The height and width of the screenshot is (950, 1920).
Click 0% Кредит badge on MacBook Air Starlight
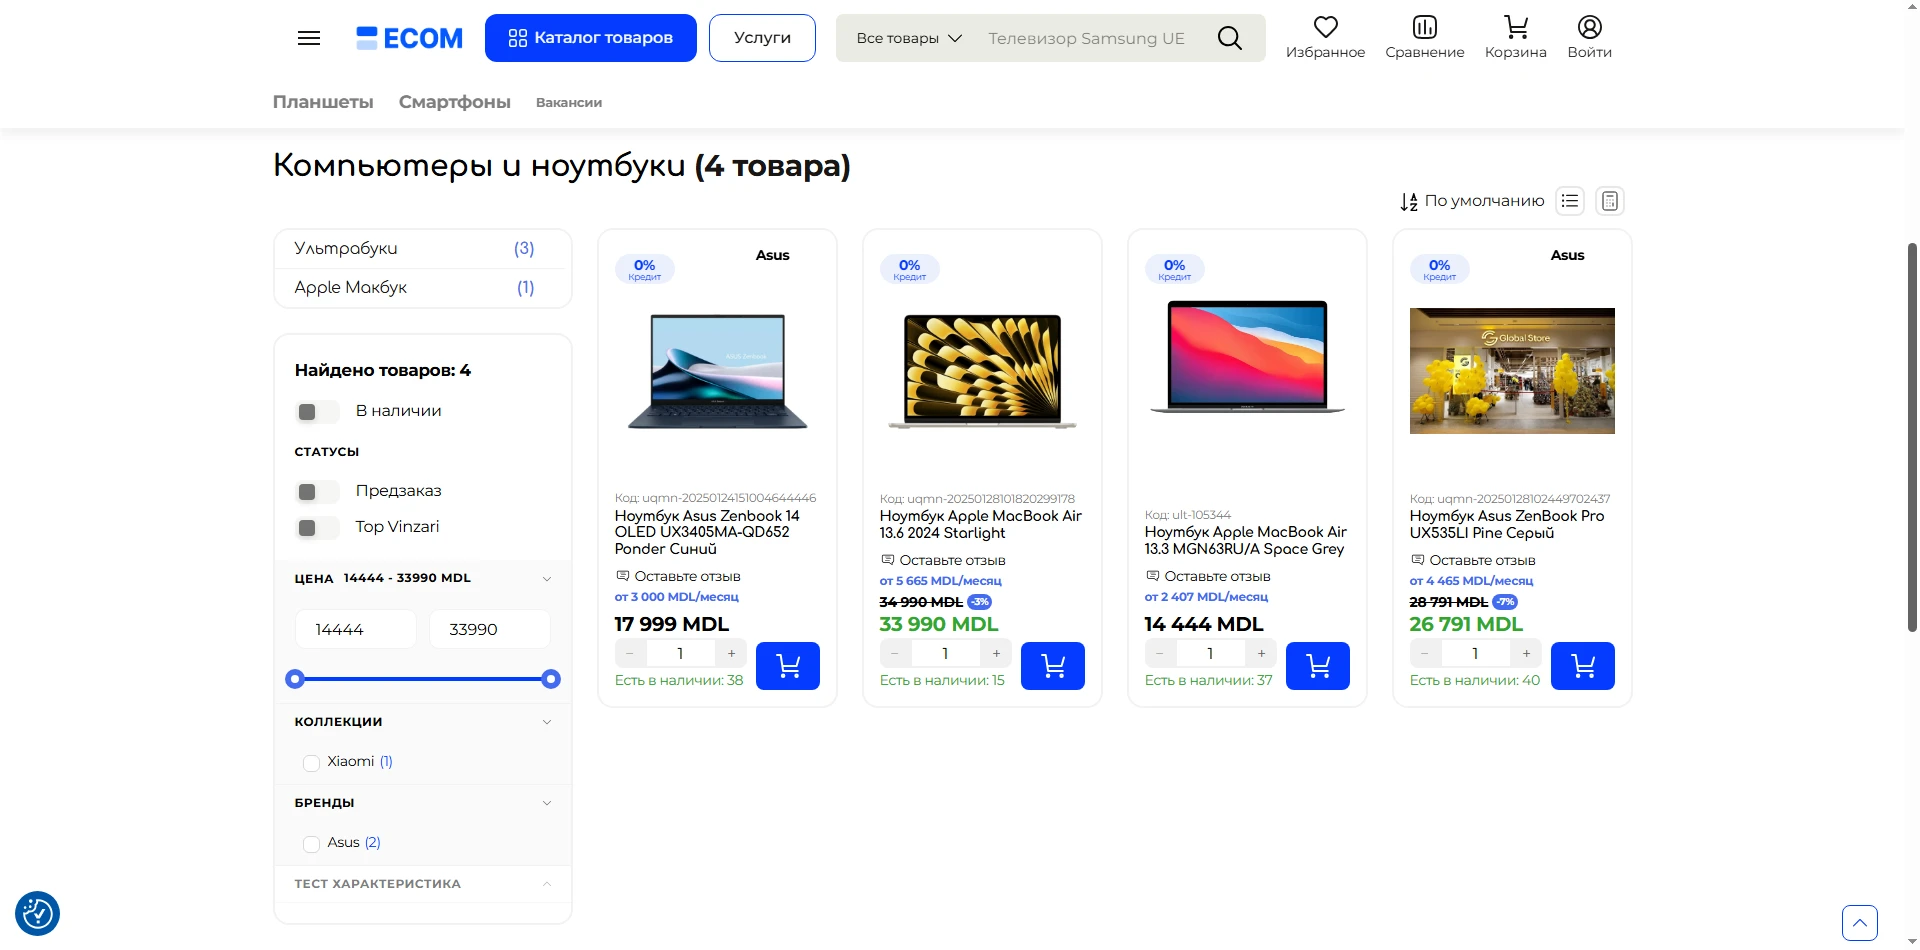click(x=910, y=269)
